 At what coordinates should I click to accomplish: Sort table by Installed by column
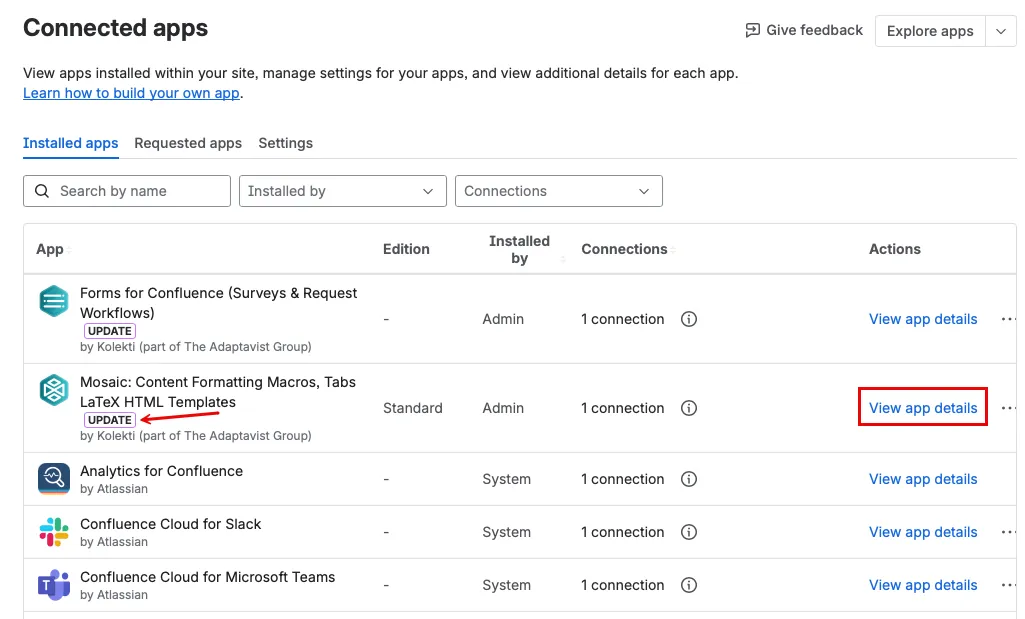[x=563, y=259]
